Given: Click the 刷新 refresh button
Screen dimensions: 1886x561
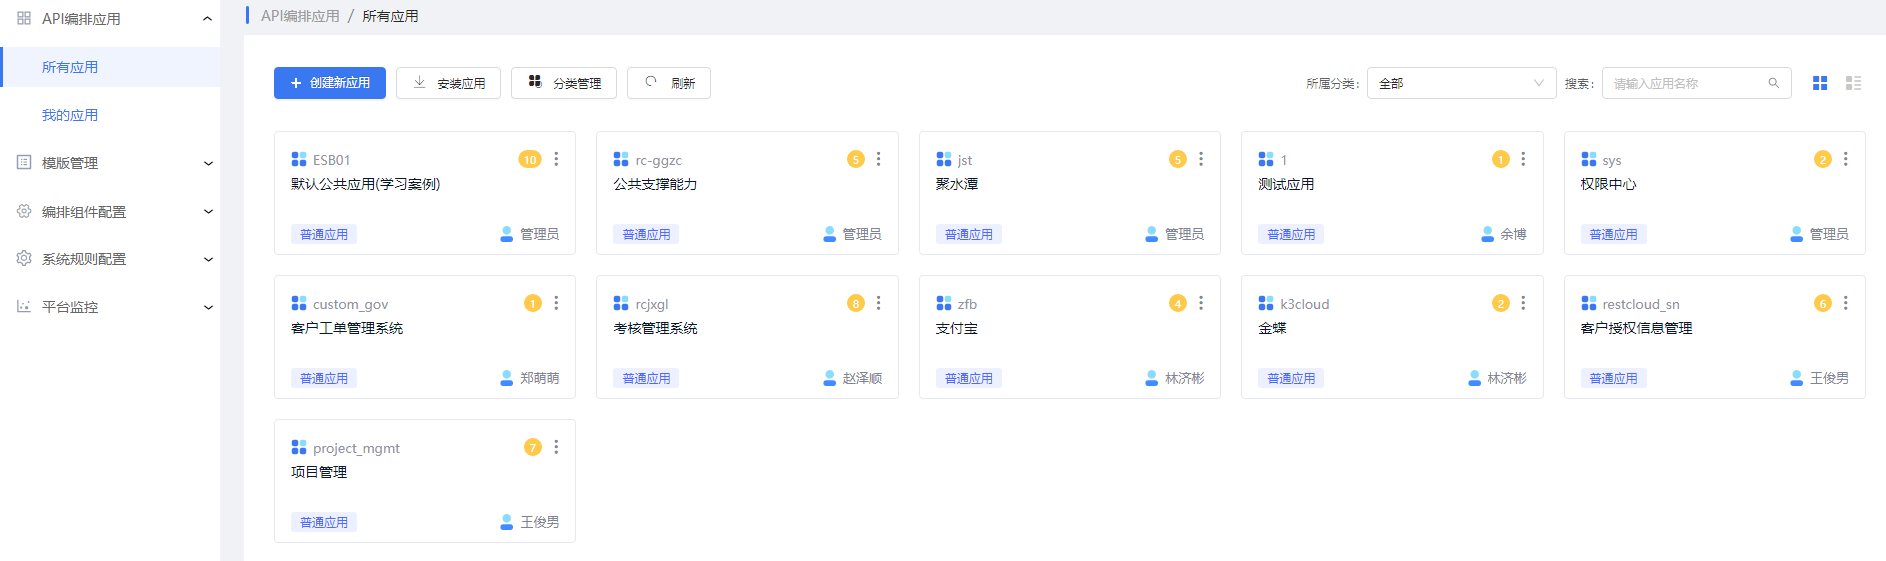Looking at the screenshot, I should pos(669,83).
